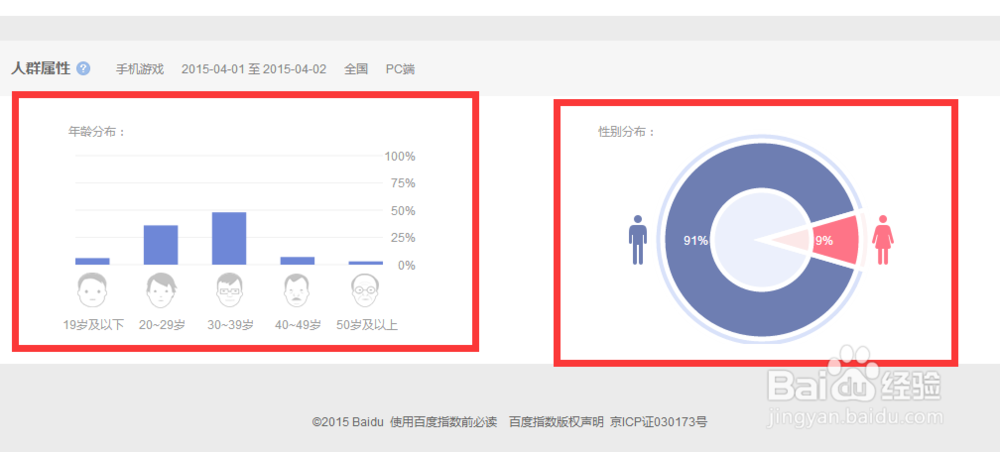Click the pink female figure icon
The height and width of the screenshot is (452, 1000).
click(883, 240)
